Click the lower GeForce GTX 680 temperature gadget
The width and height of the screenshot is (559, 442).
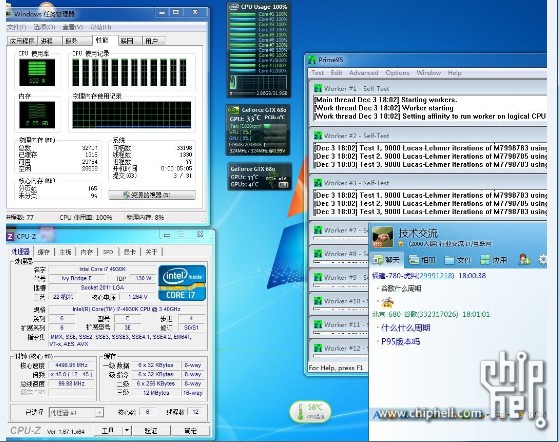point(259,176)
